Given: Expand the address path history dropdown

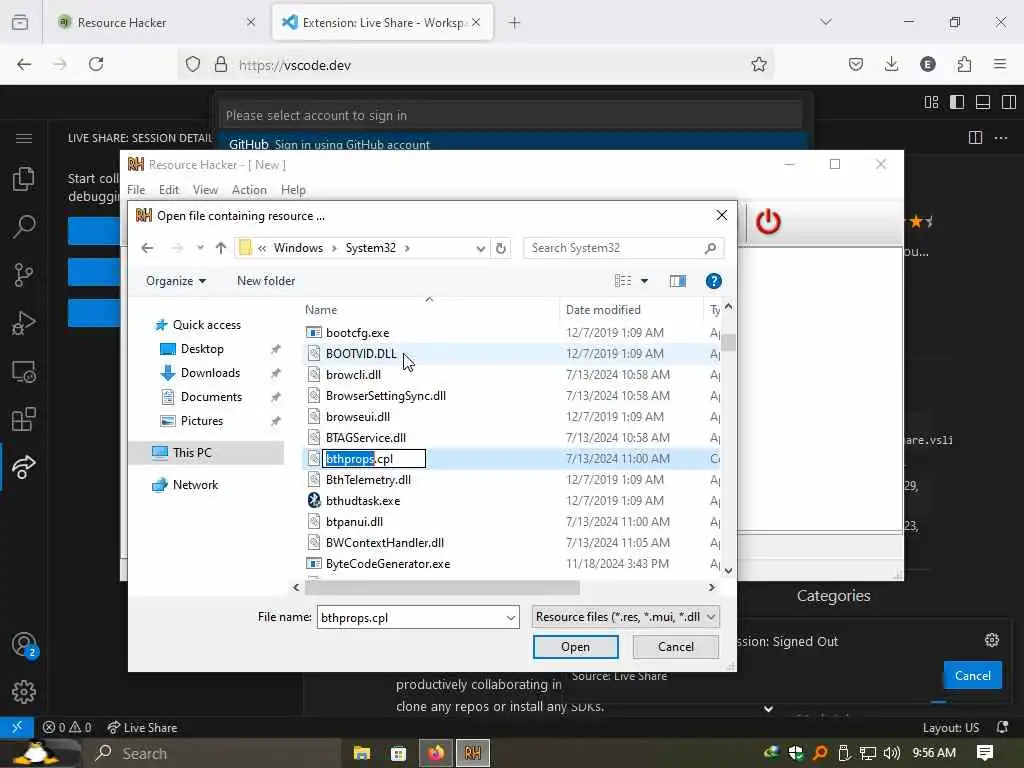Looking at the screenshot, I should (x=480, y=248).
